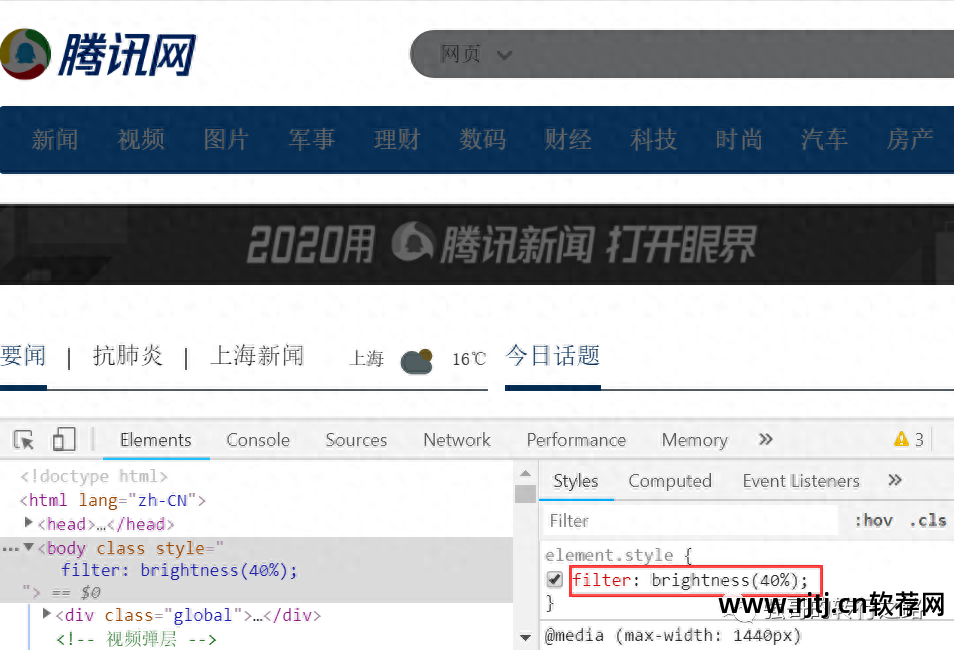Expand the head element in the DOM tree

click(x=29, y=523)
